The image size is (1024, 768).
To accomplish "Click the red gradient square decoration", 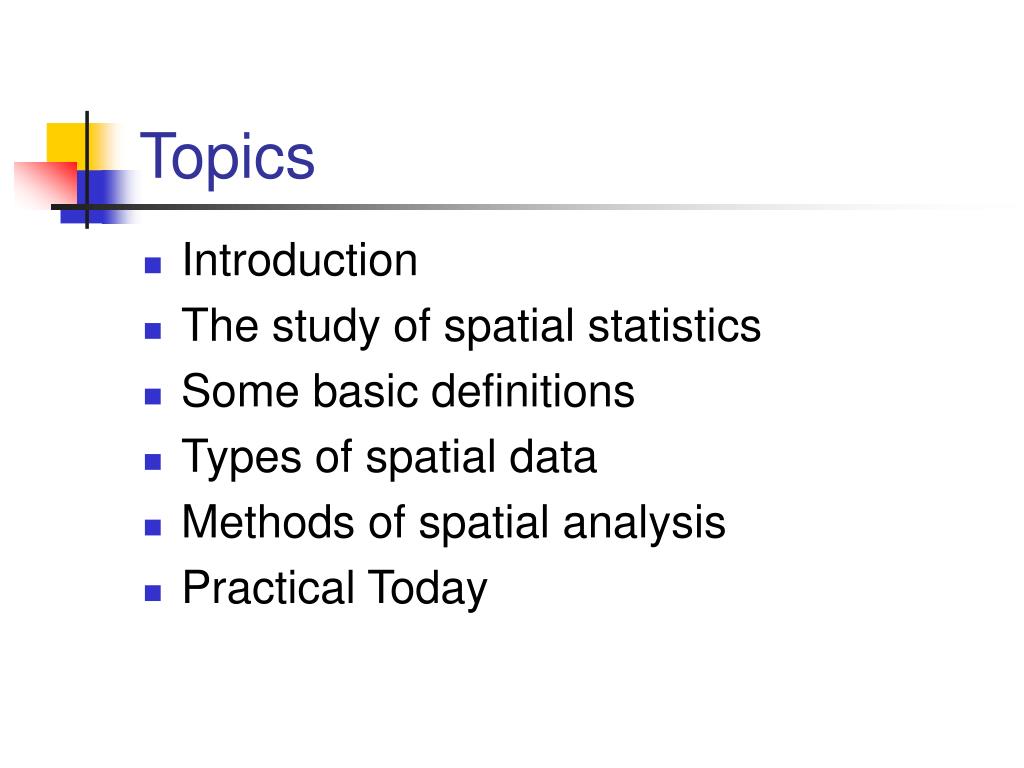I will coord(46,183).
